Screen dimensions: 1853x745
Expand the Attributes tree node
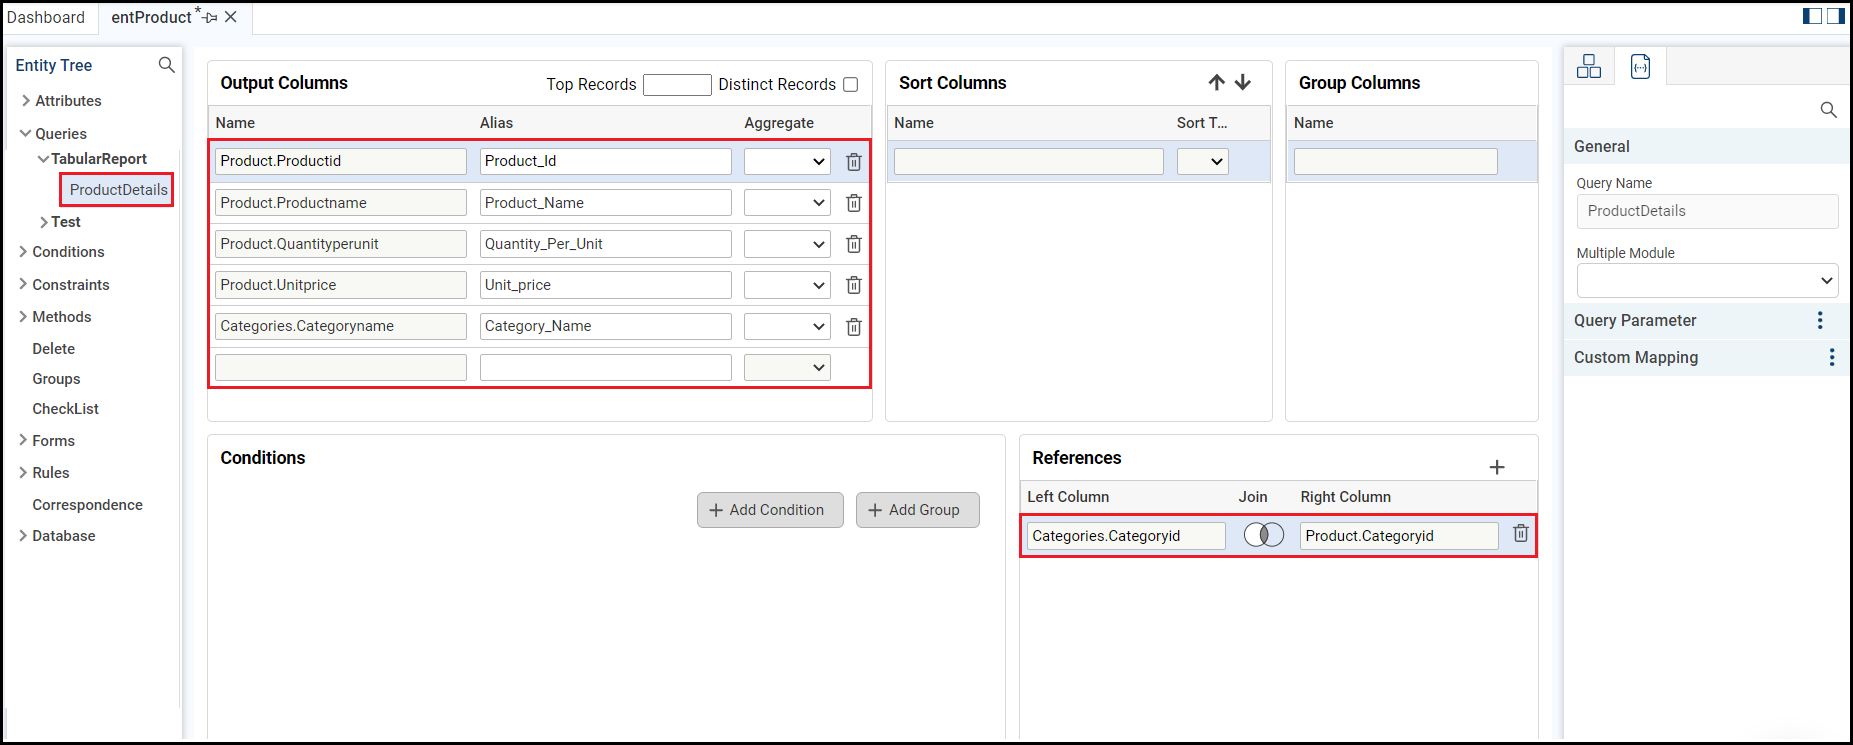pos(25,101)
